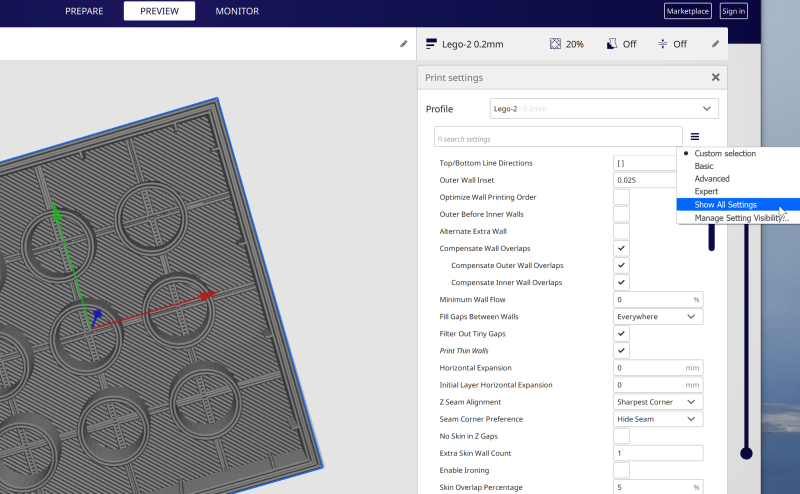Click the green Y axis arrow in viewport

pyautogui.click(x=57, y=212)
